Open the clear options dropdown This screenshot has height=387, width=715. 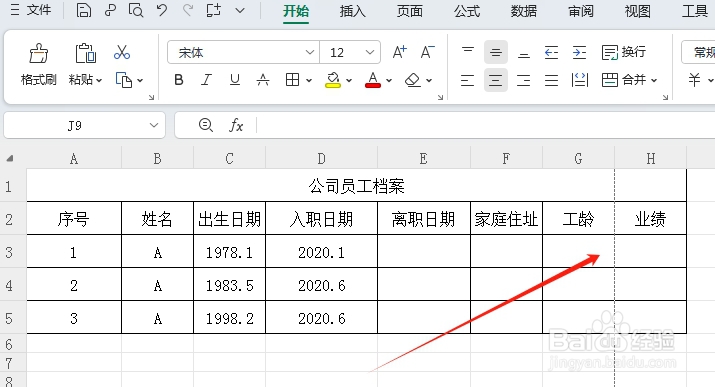[x=429, y=81]
